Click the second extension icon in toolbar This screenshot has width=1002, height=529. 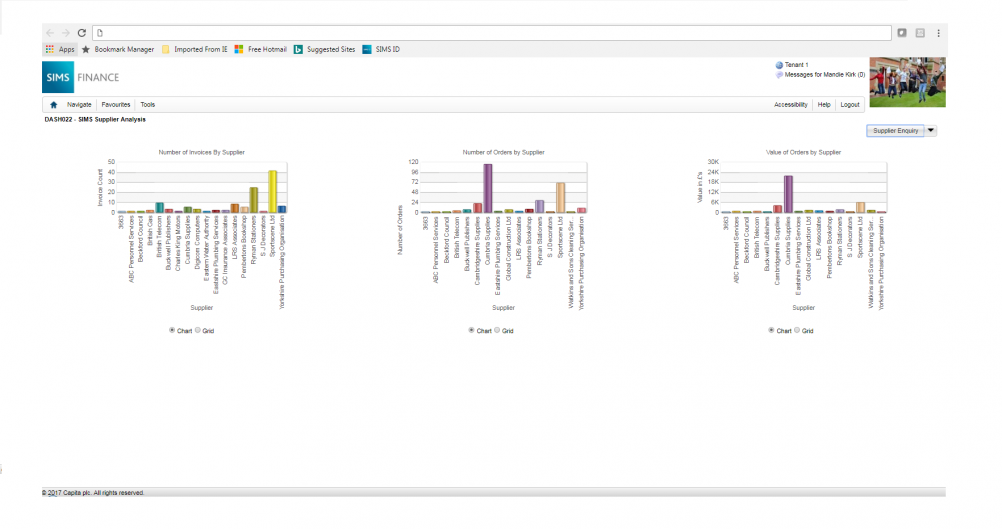[x=920, y=33]
